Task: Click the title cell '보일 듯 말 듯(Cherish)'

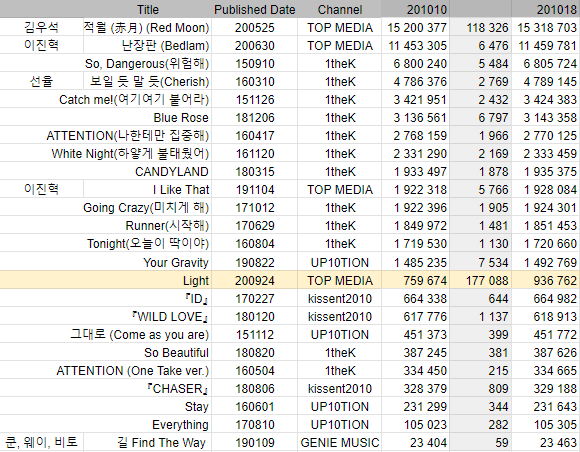Action: [x=149, y=81]
